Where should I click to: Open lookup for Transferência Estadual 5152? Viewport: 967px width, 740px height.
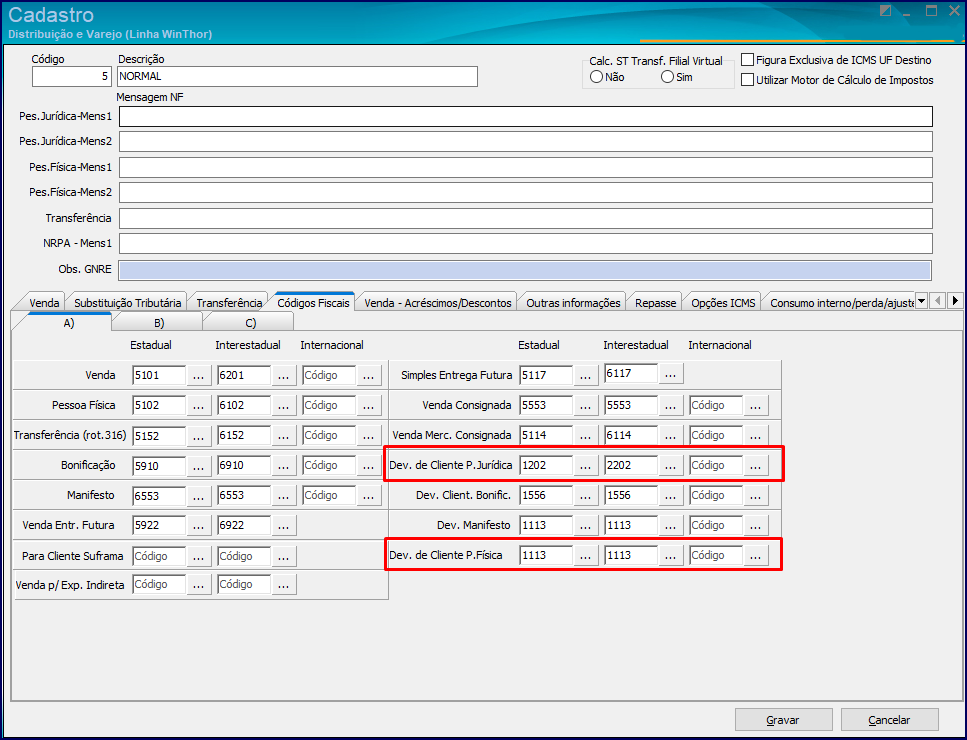pyautogui.click(x=198, y=435)
